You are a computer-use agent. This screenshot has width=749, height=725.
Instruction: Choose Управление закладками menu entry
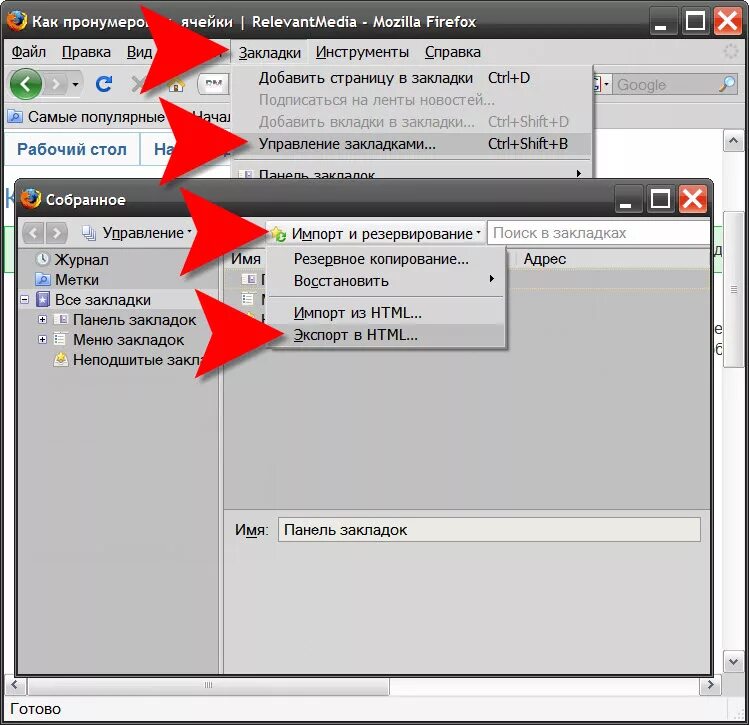pos(411,143)
